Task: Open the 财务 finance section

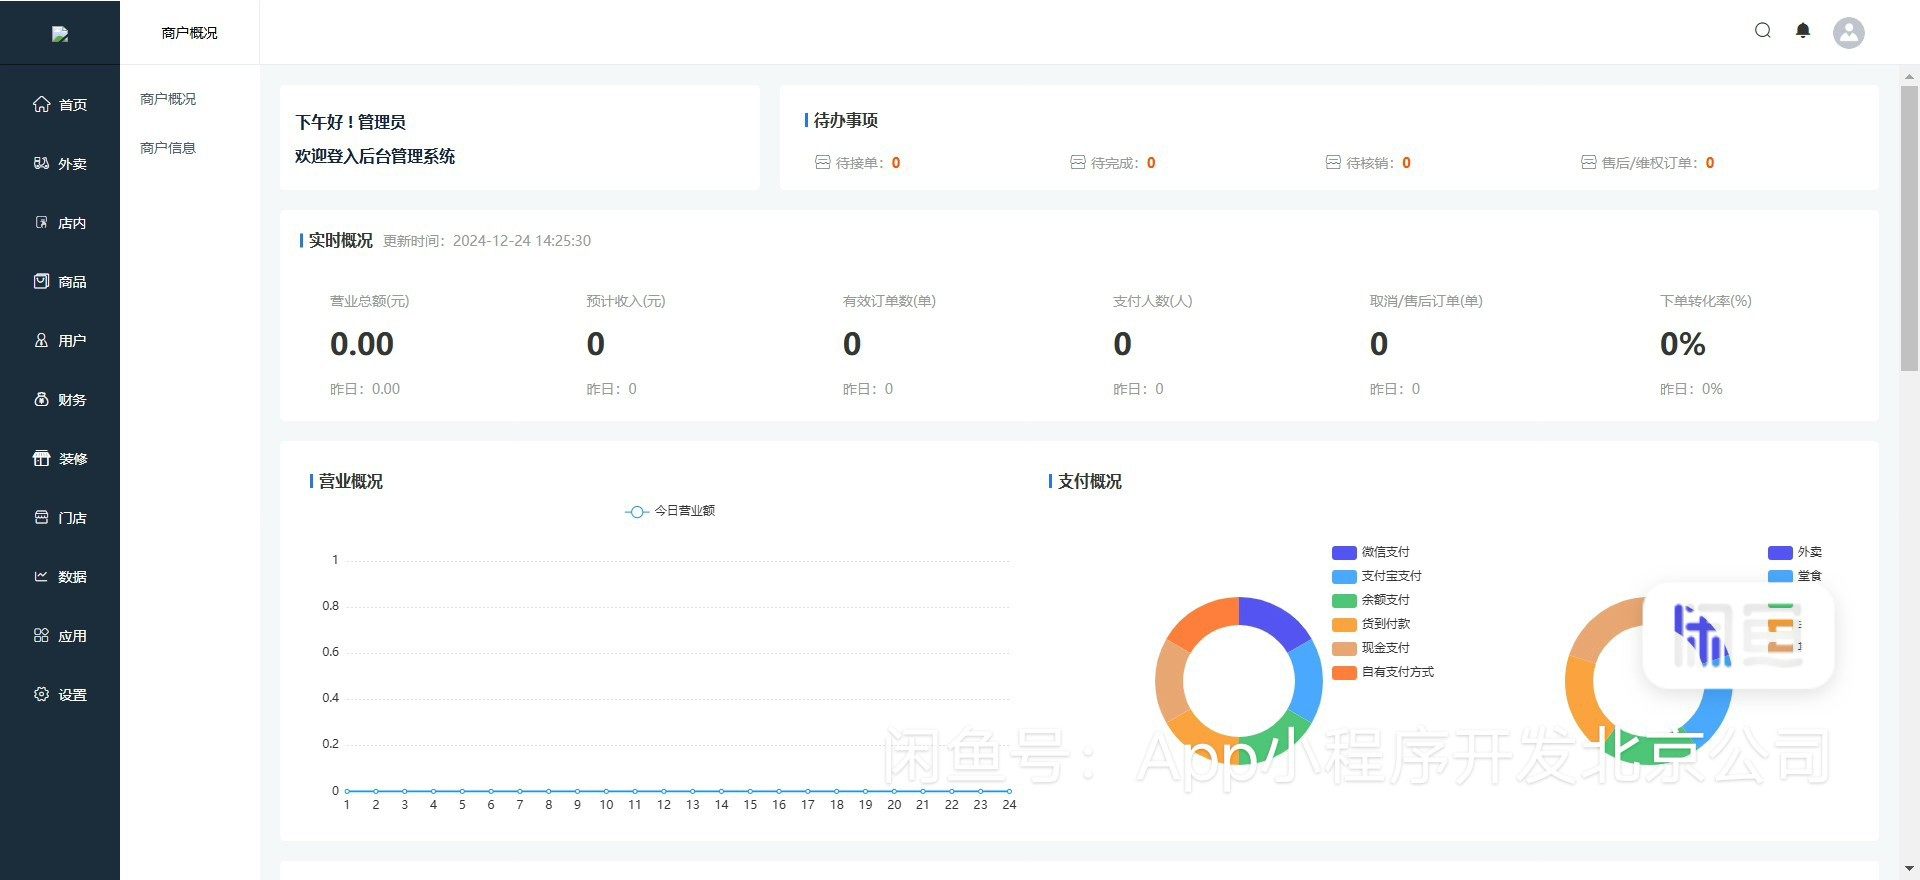Action: coord(60,400)
